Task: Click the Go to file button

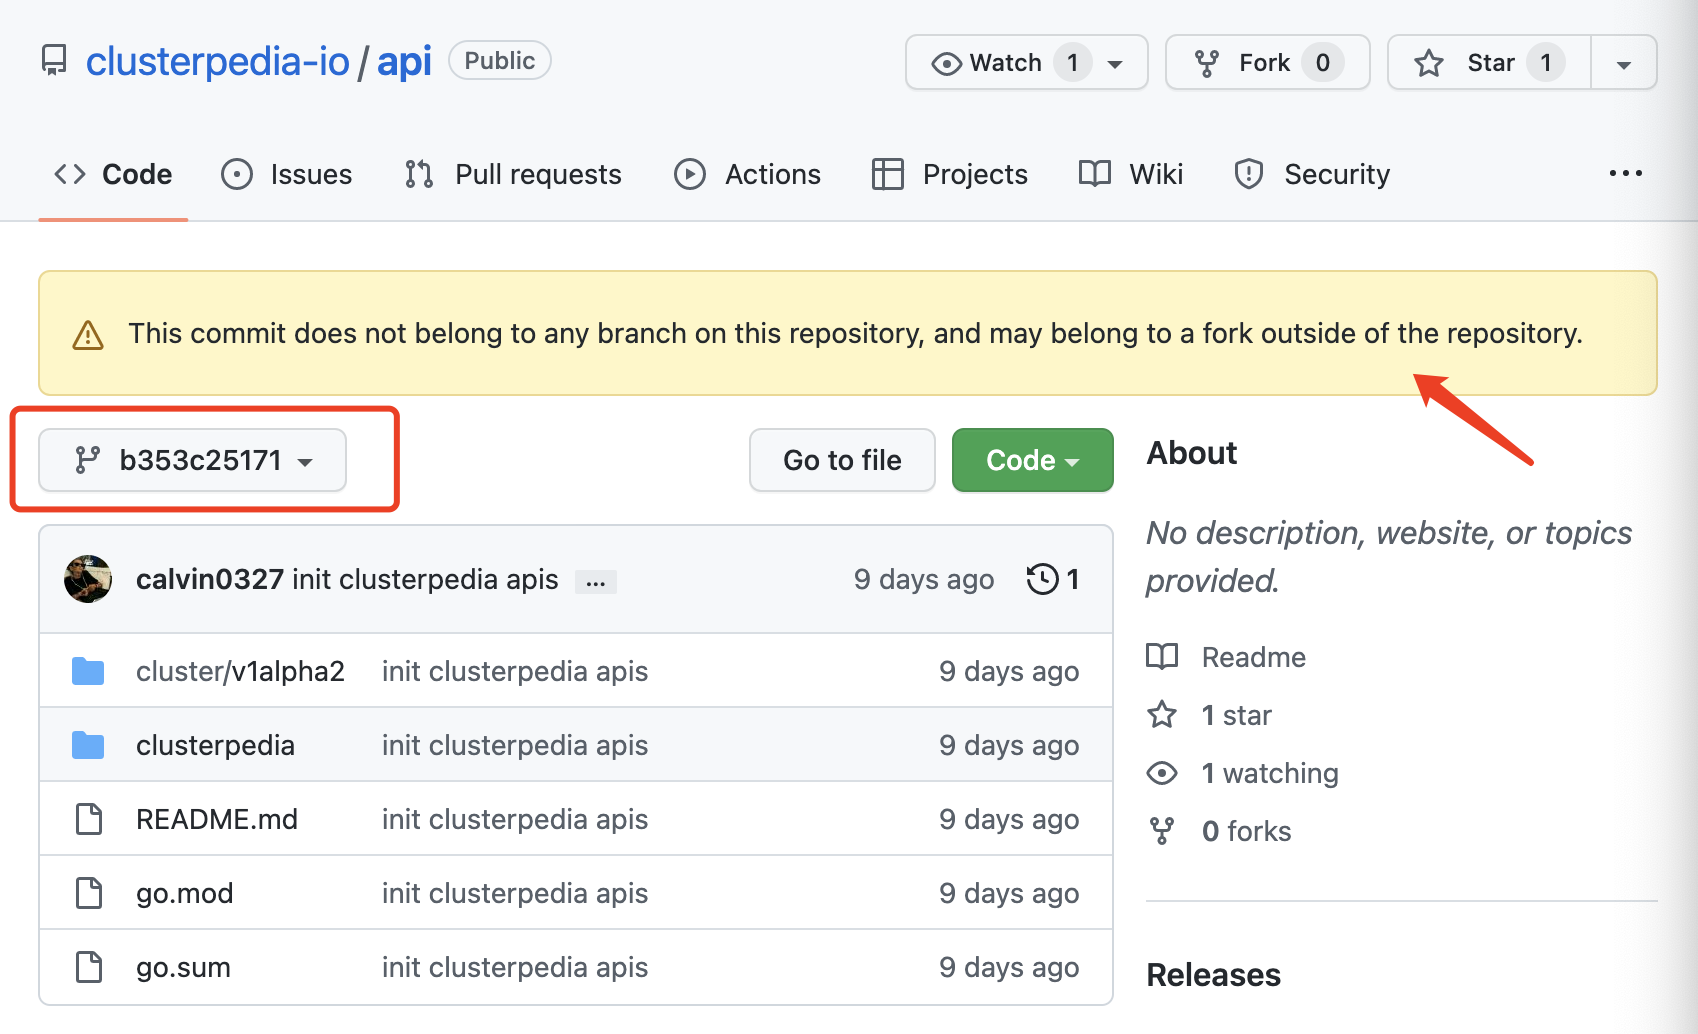Action: pyautogui.click(x=841, y=460)
